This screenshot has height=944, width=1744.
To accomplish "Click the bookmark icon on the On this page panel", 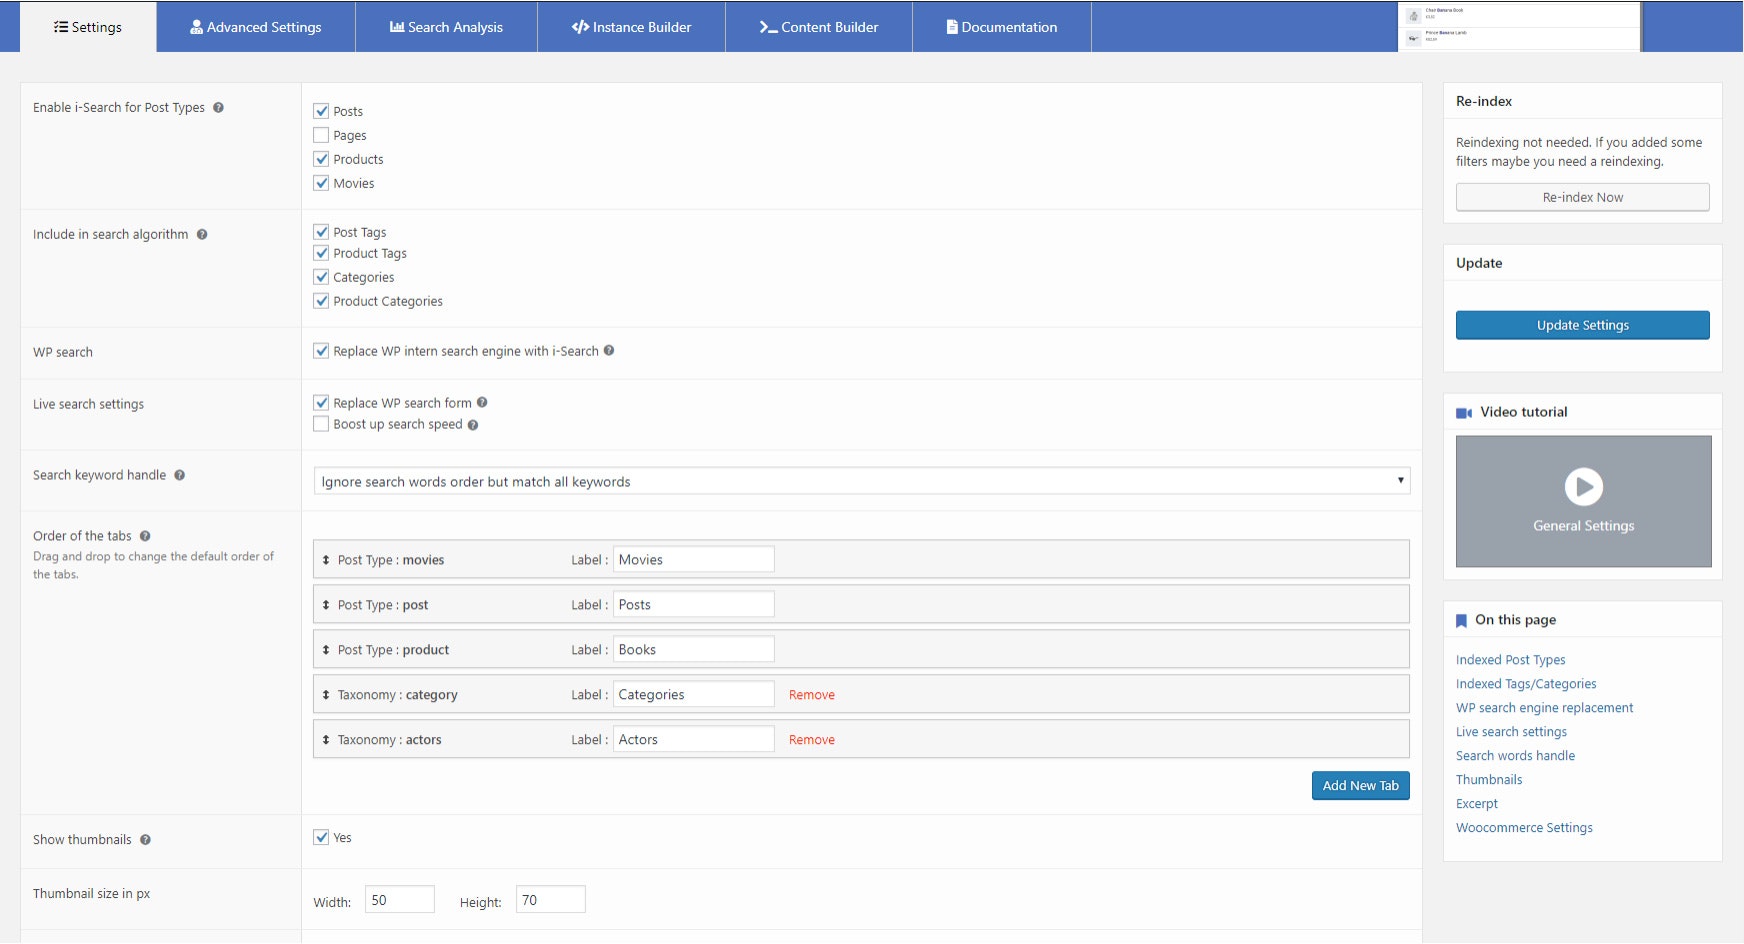I will point(1462,619).
